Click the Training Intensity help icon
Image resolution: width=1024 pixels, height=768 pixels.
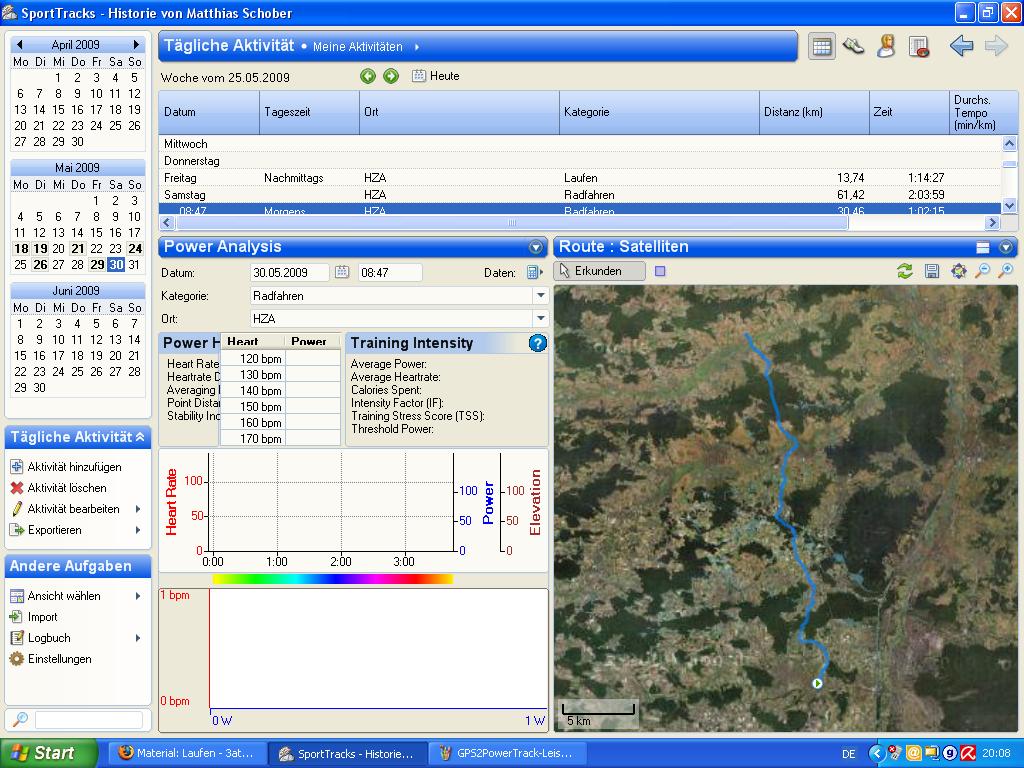[537, 343]
